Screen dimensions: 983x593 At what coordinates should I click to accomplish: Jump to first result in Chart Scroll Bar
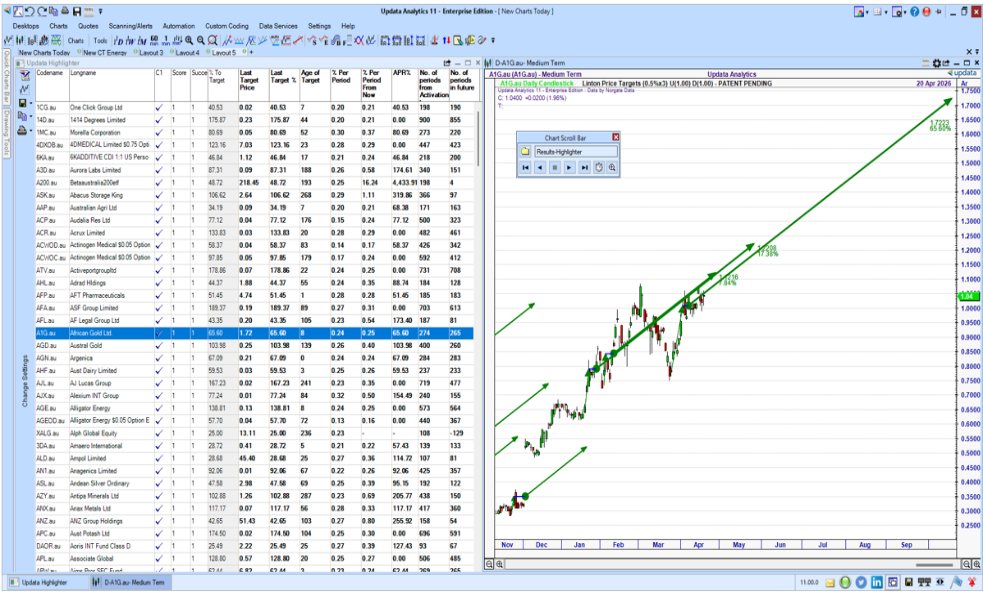[x=525, y=168]
